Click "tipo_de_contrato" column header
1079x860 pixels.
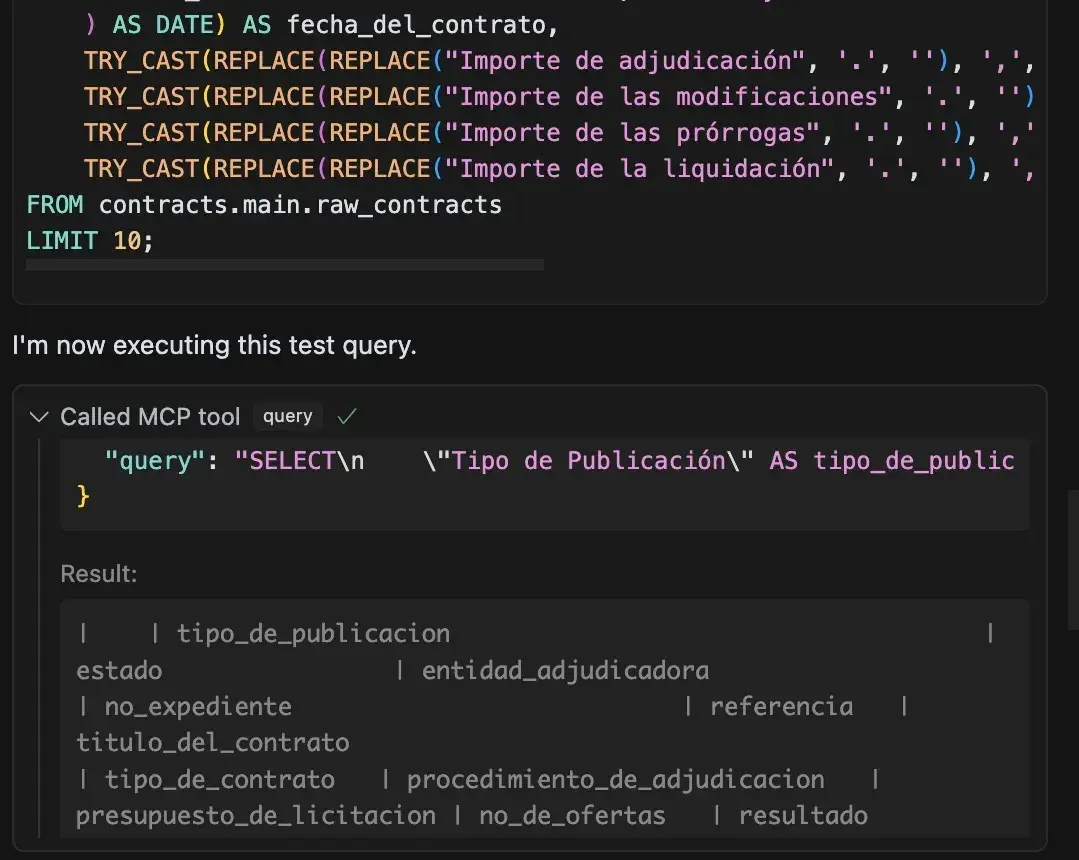[x=220, y=780]
